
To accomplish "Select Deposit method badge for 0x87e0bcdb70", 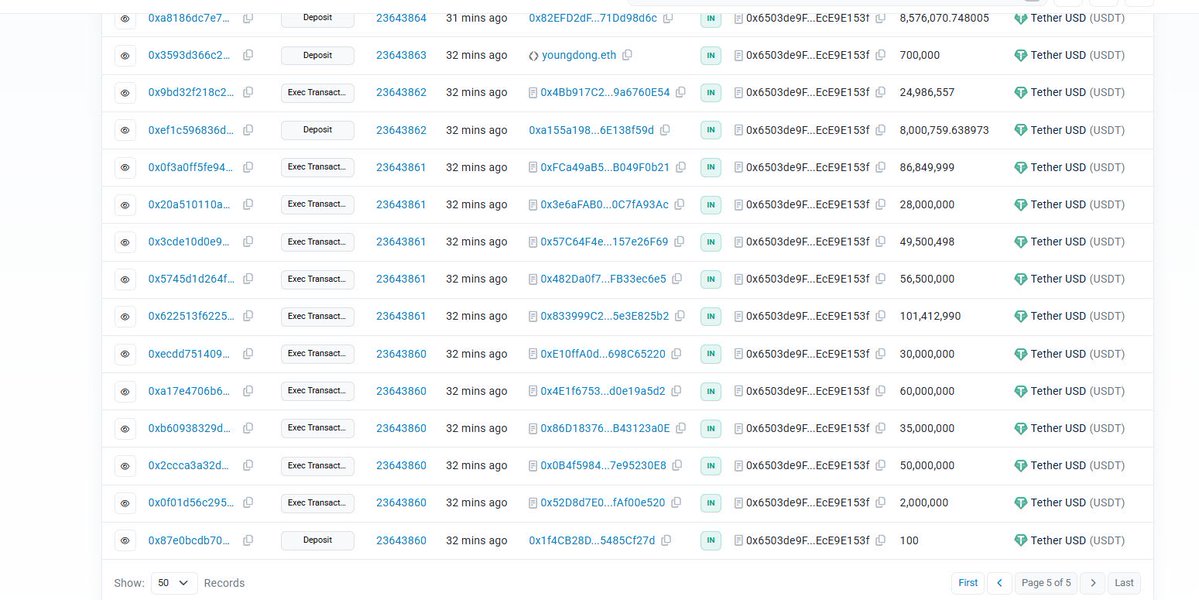I will pyautogui.click(x=317, y=540).
